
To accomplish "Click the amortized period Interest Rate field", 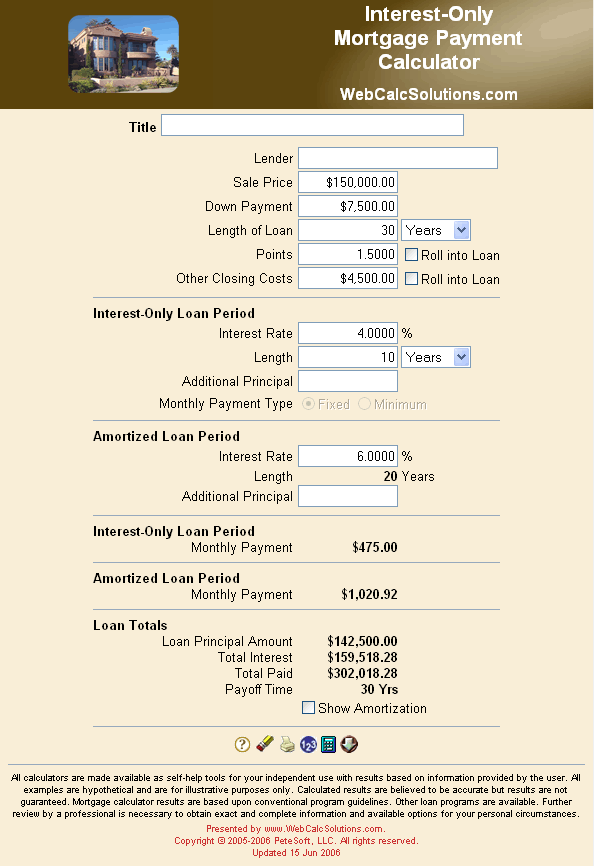I will (x=348, y=456).
